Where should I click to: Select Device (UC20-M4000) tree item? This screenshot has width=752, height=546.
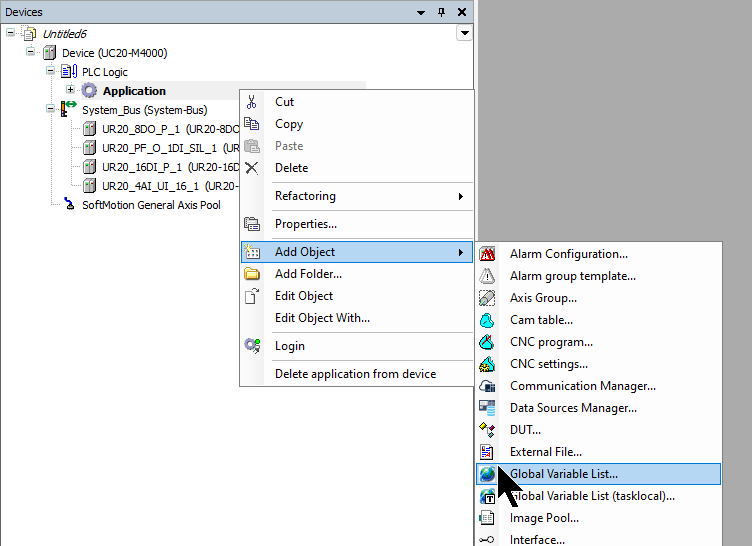(x=115, y=53)
